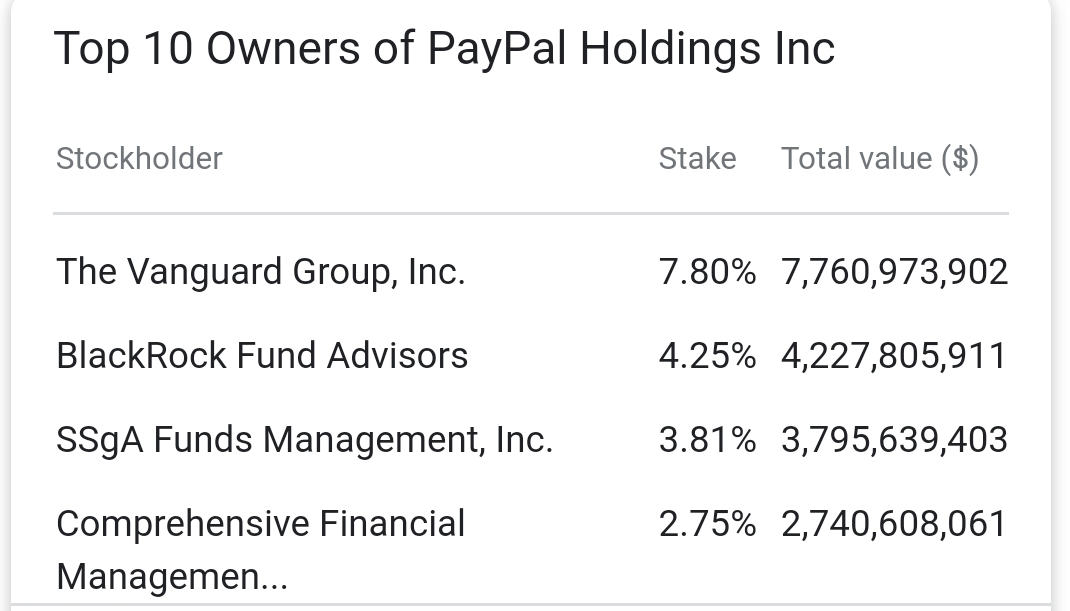Click the total value 2,740,608,061
Image resolution: width=1070 pixels, height=611 pixels.
[894, 523]
